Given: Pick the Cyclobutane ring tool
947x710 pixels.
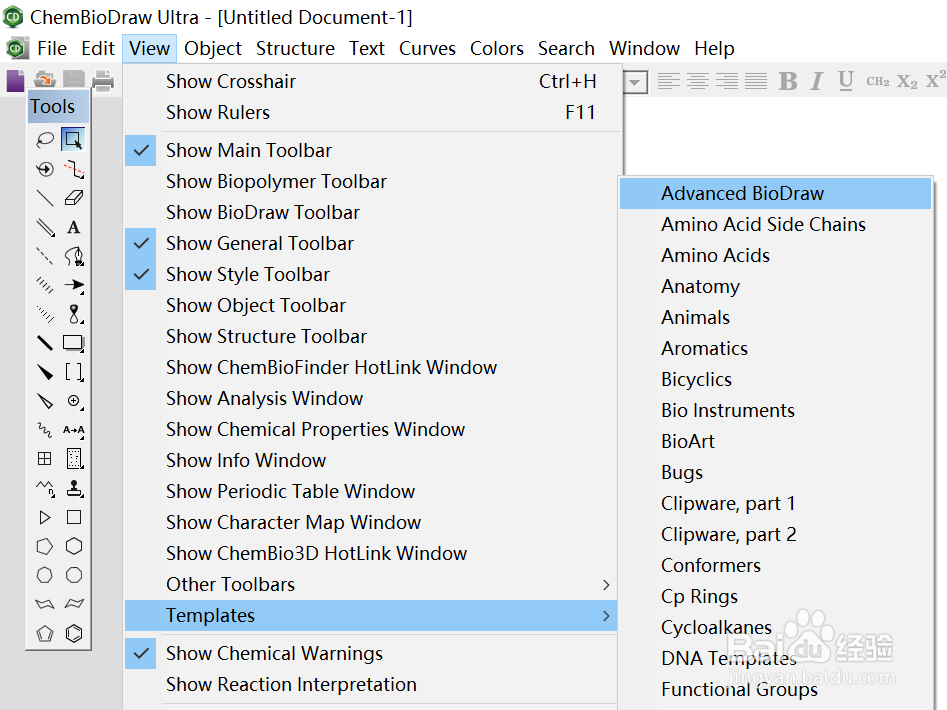Looking at the screenshot, I should pyautogui.click(x=74, y=517).
